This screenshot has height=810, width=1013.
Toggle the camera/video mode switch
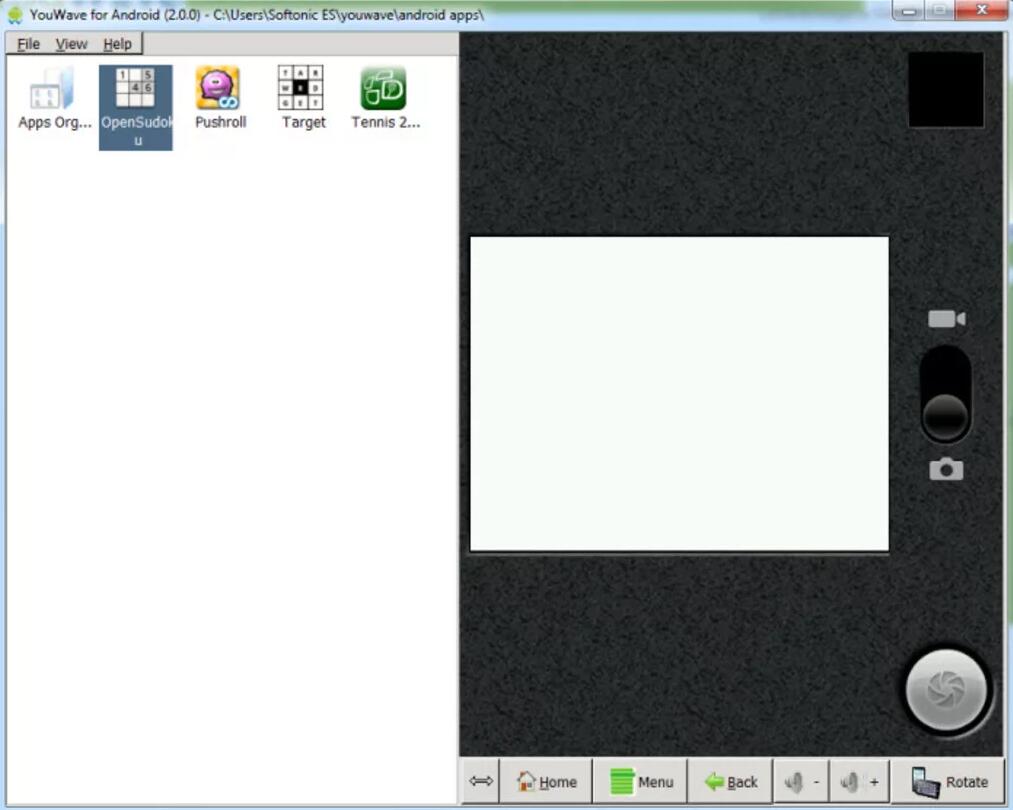(x=946, y=395)
